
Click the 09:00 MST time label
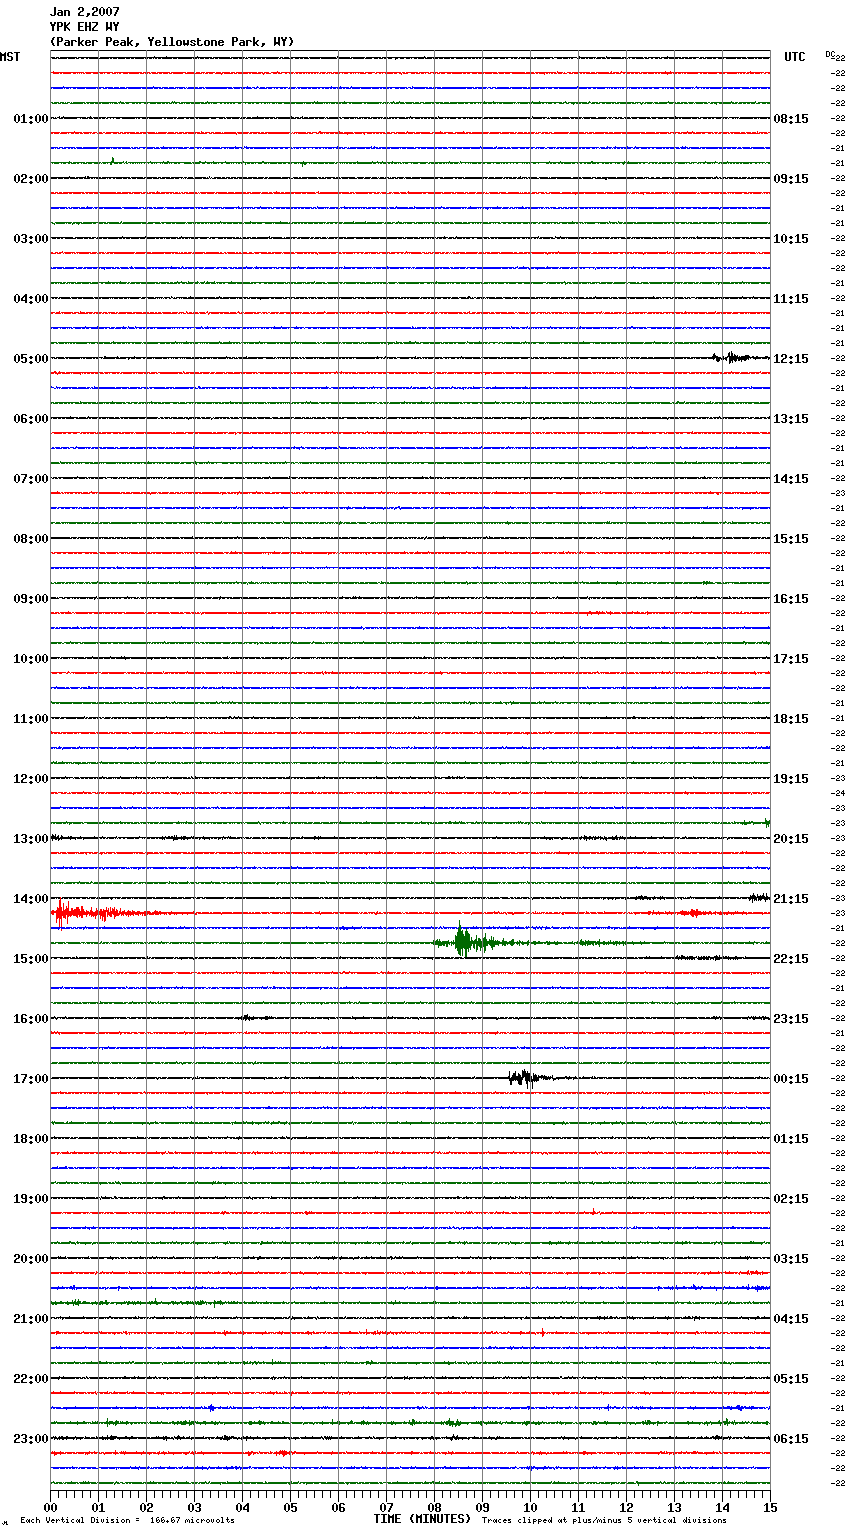[31, 599]
